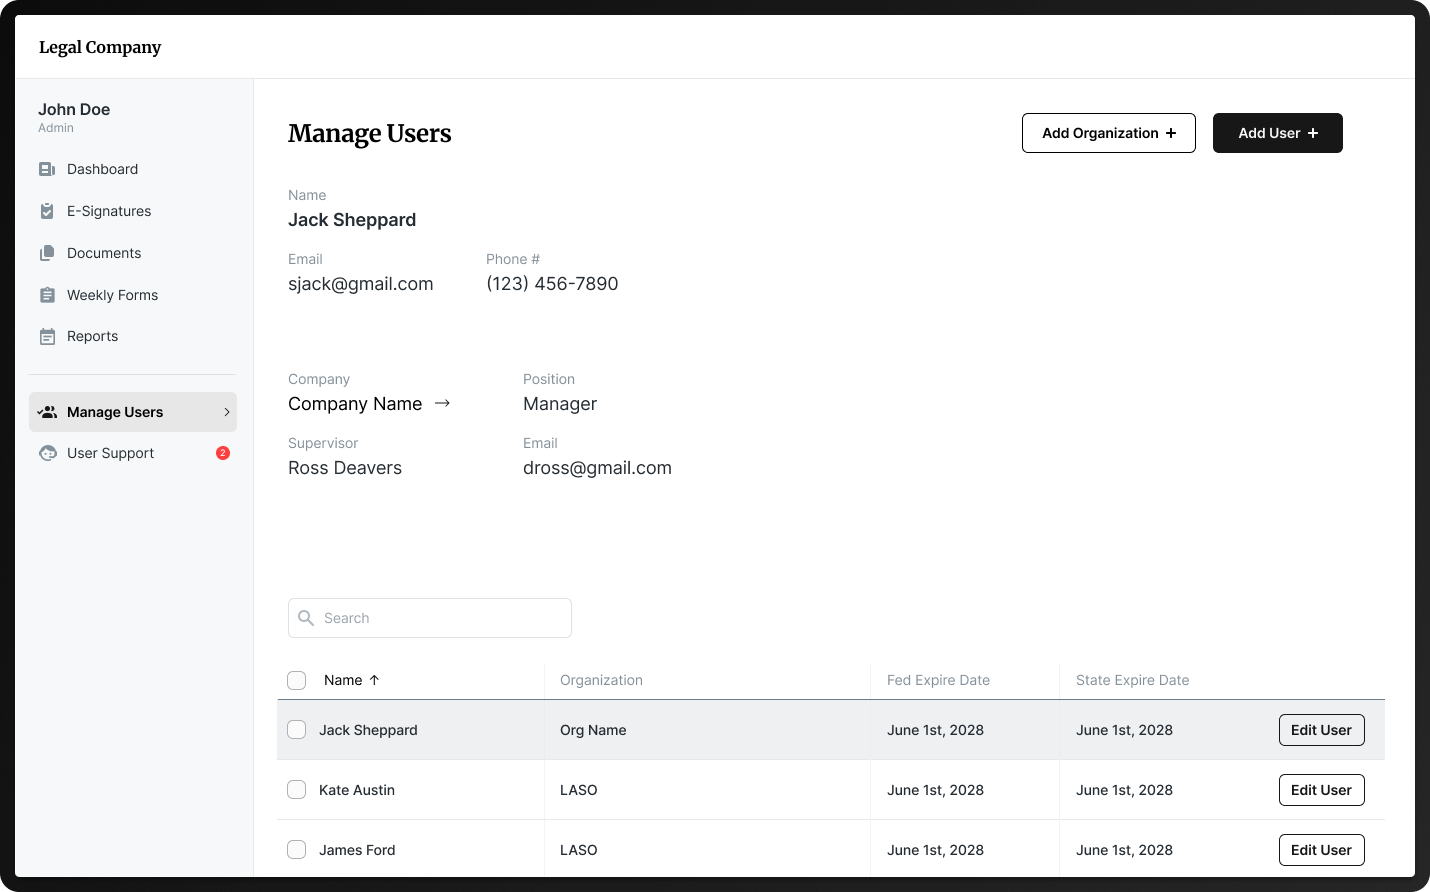
Task: Check the box for Kate Austin row
Action: (297, 790)
